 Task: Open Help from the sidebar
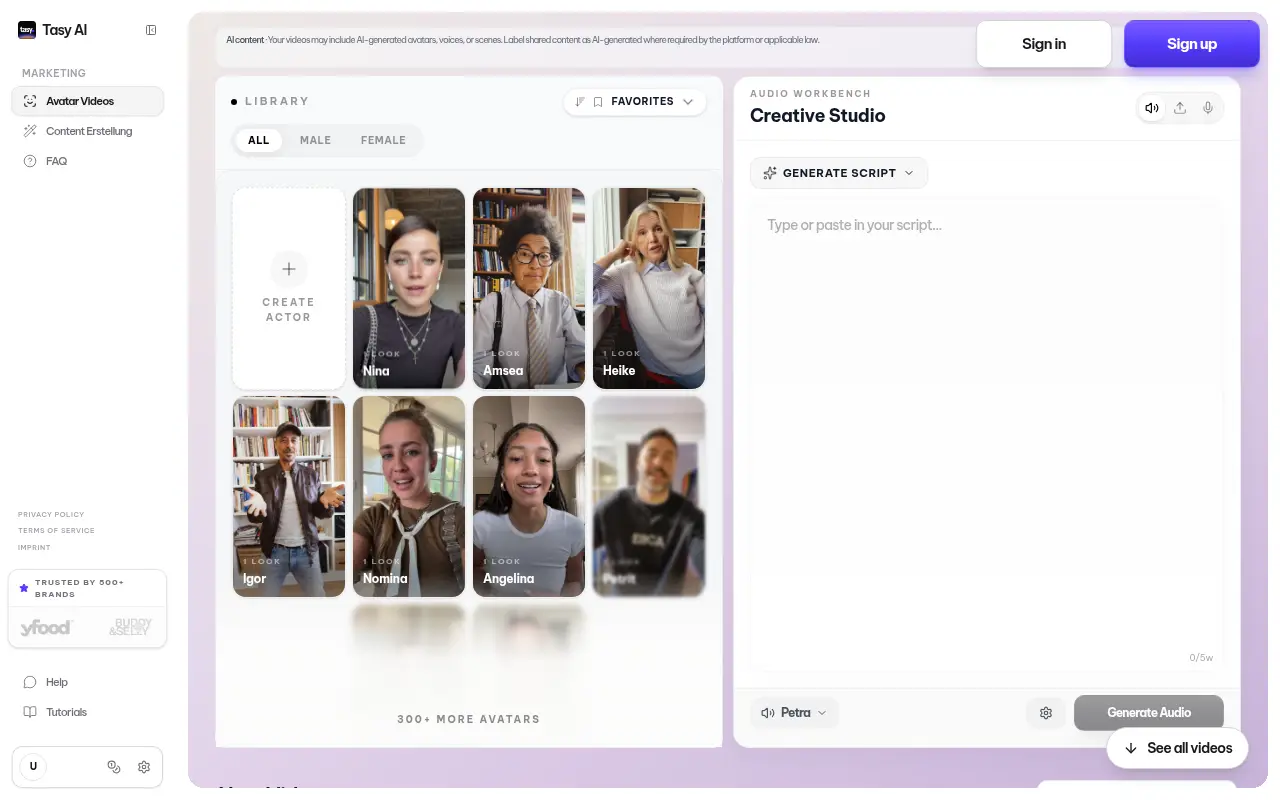88,682
